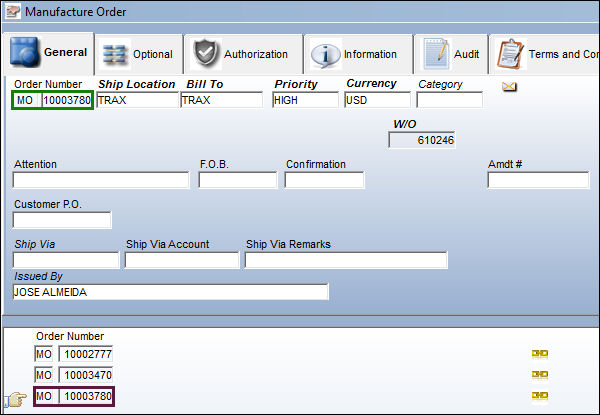This screenshot has height=415, width=600.
Task: Click the Priority label
Action: point(296,84)
